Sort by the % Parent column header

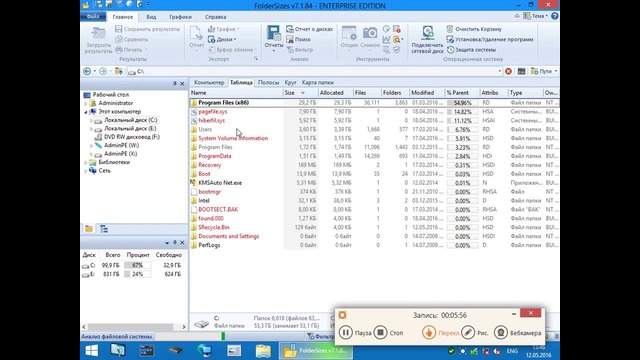pos(462,93)
